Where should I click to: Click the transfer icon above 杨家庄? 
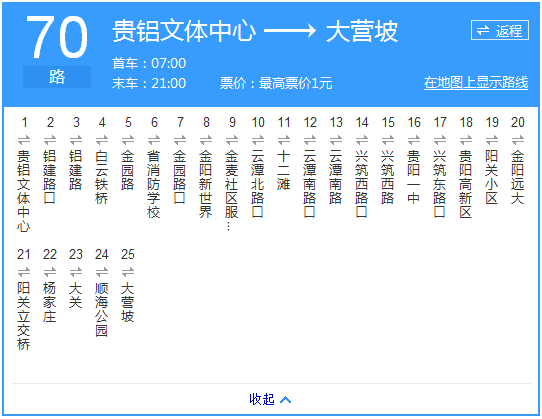(50, 272)
